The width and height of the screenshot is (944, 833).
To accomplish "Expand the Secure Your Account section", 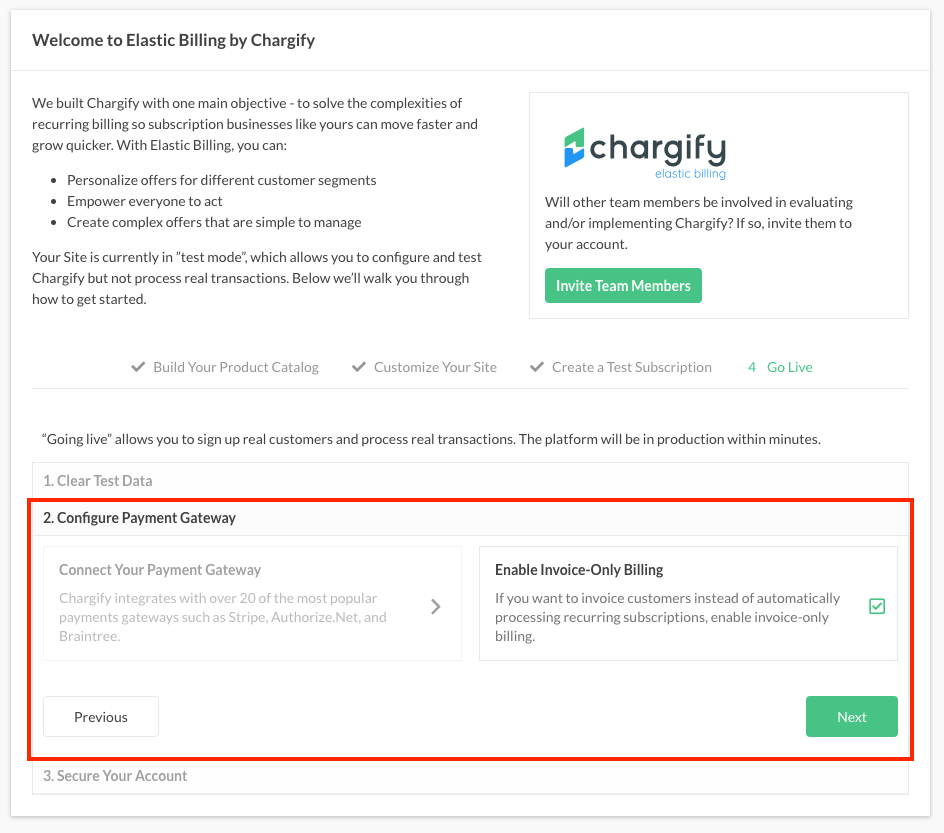I will [x=115, y=776].
